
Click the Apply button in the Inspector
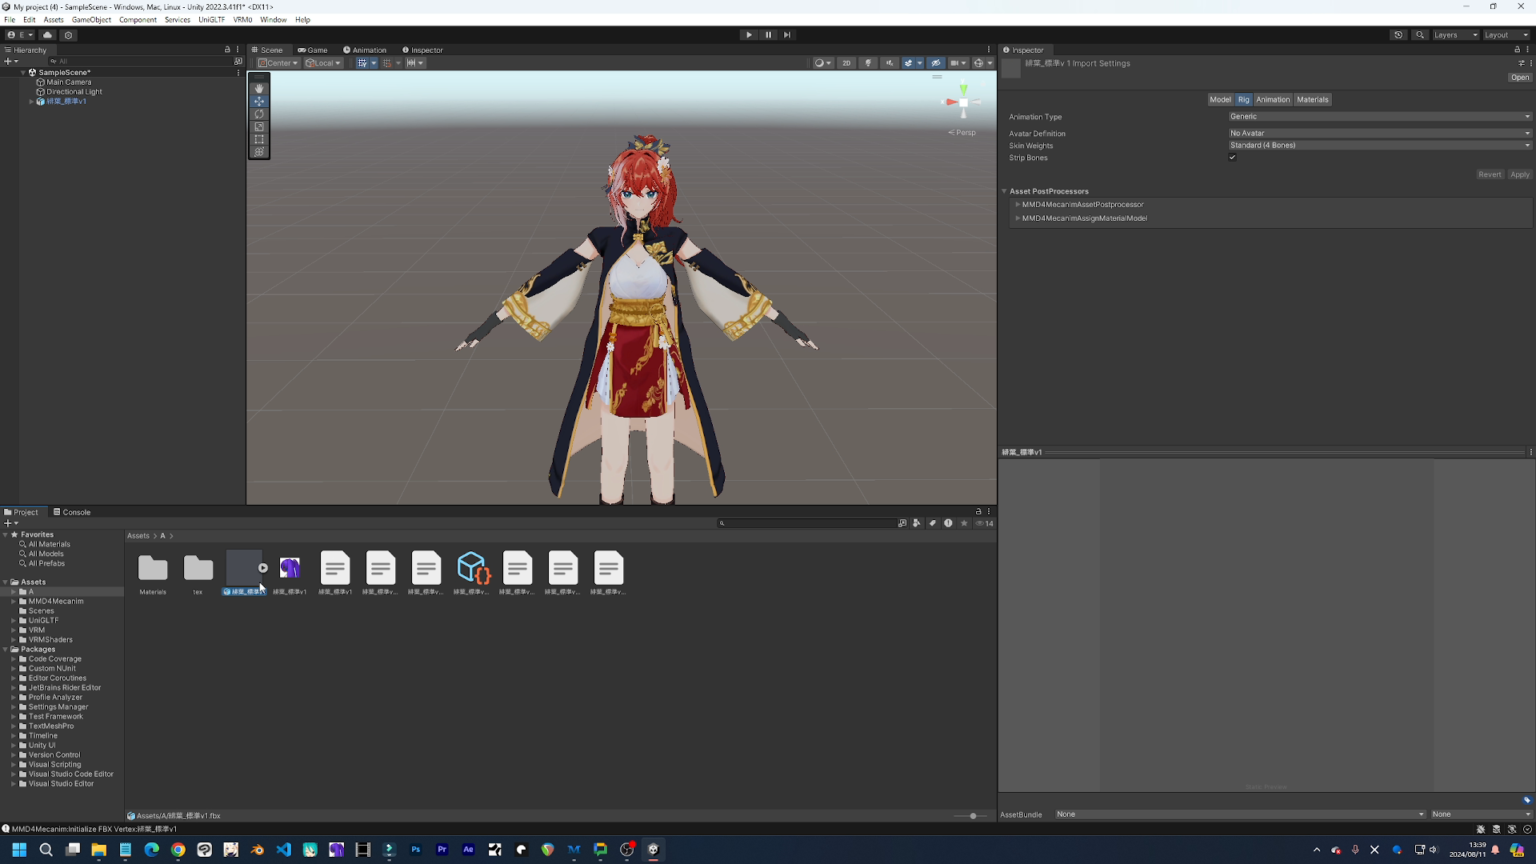click(x=1520, y=174)
